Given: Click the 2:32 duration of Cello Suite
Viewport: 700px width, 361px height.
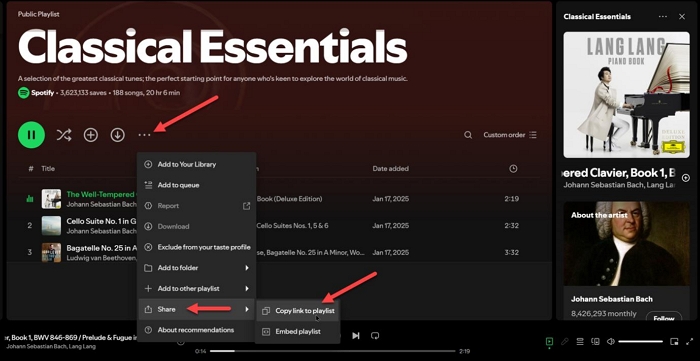Looking at the screenshot, I should pos(512,226).
